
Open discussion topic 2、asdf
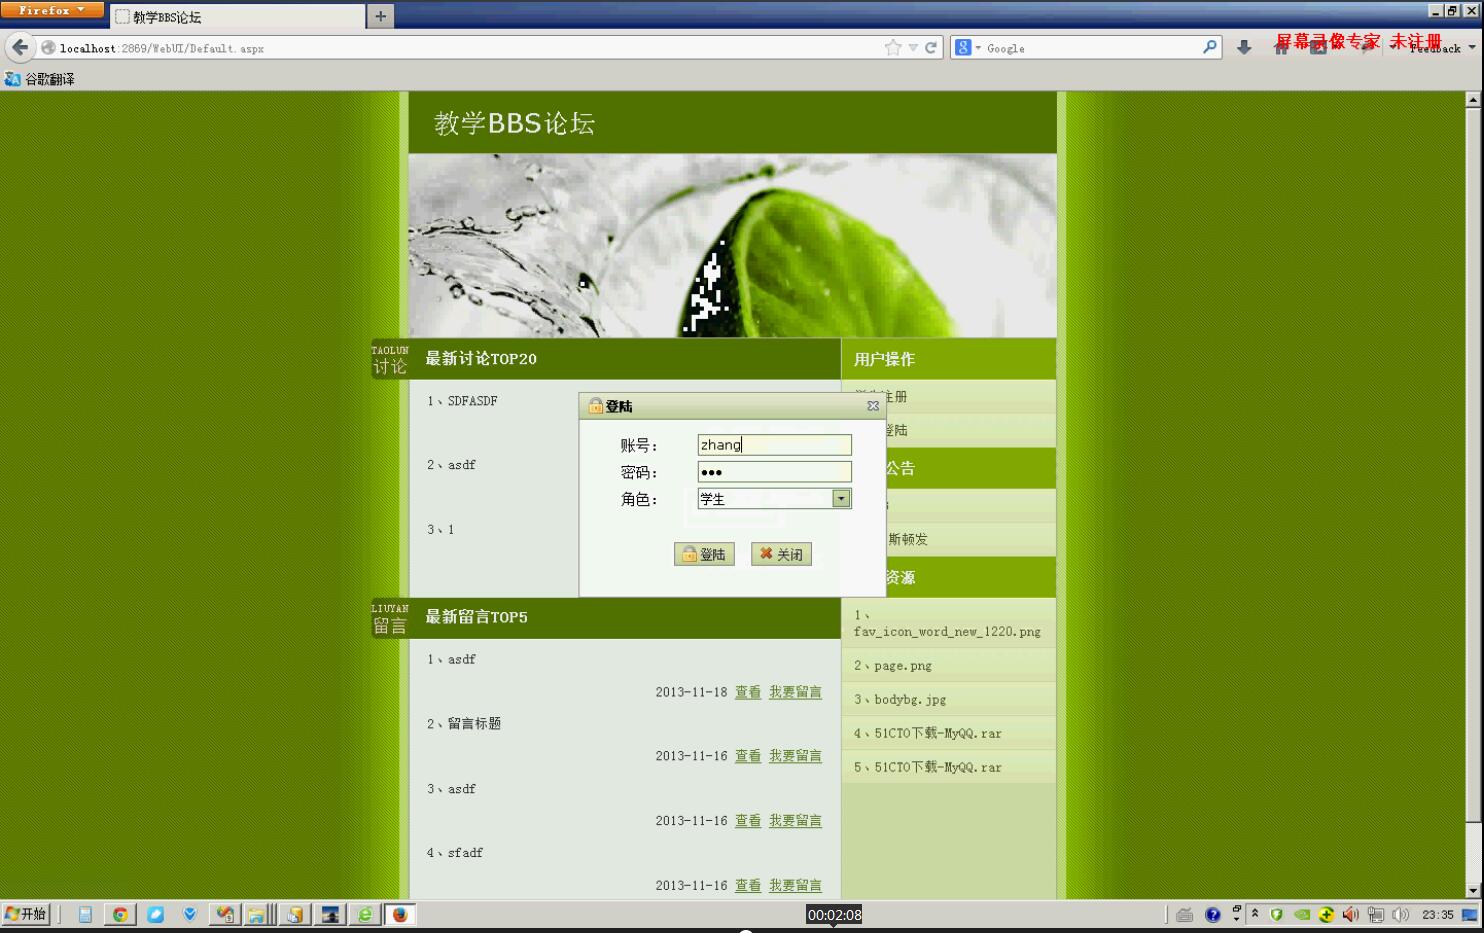(x=452, y=465)
